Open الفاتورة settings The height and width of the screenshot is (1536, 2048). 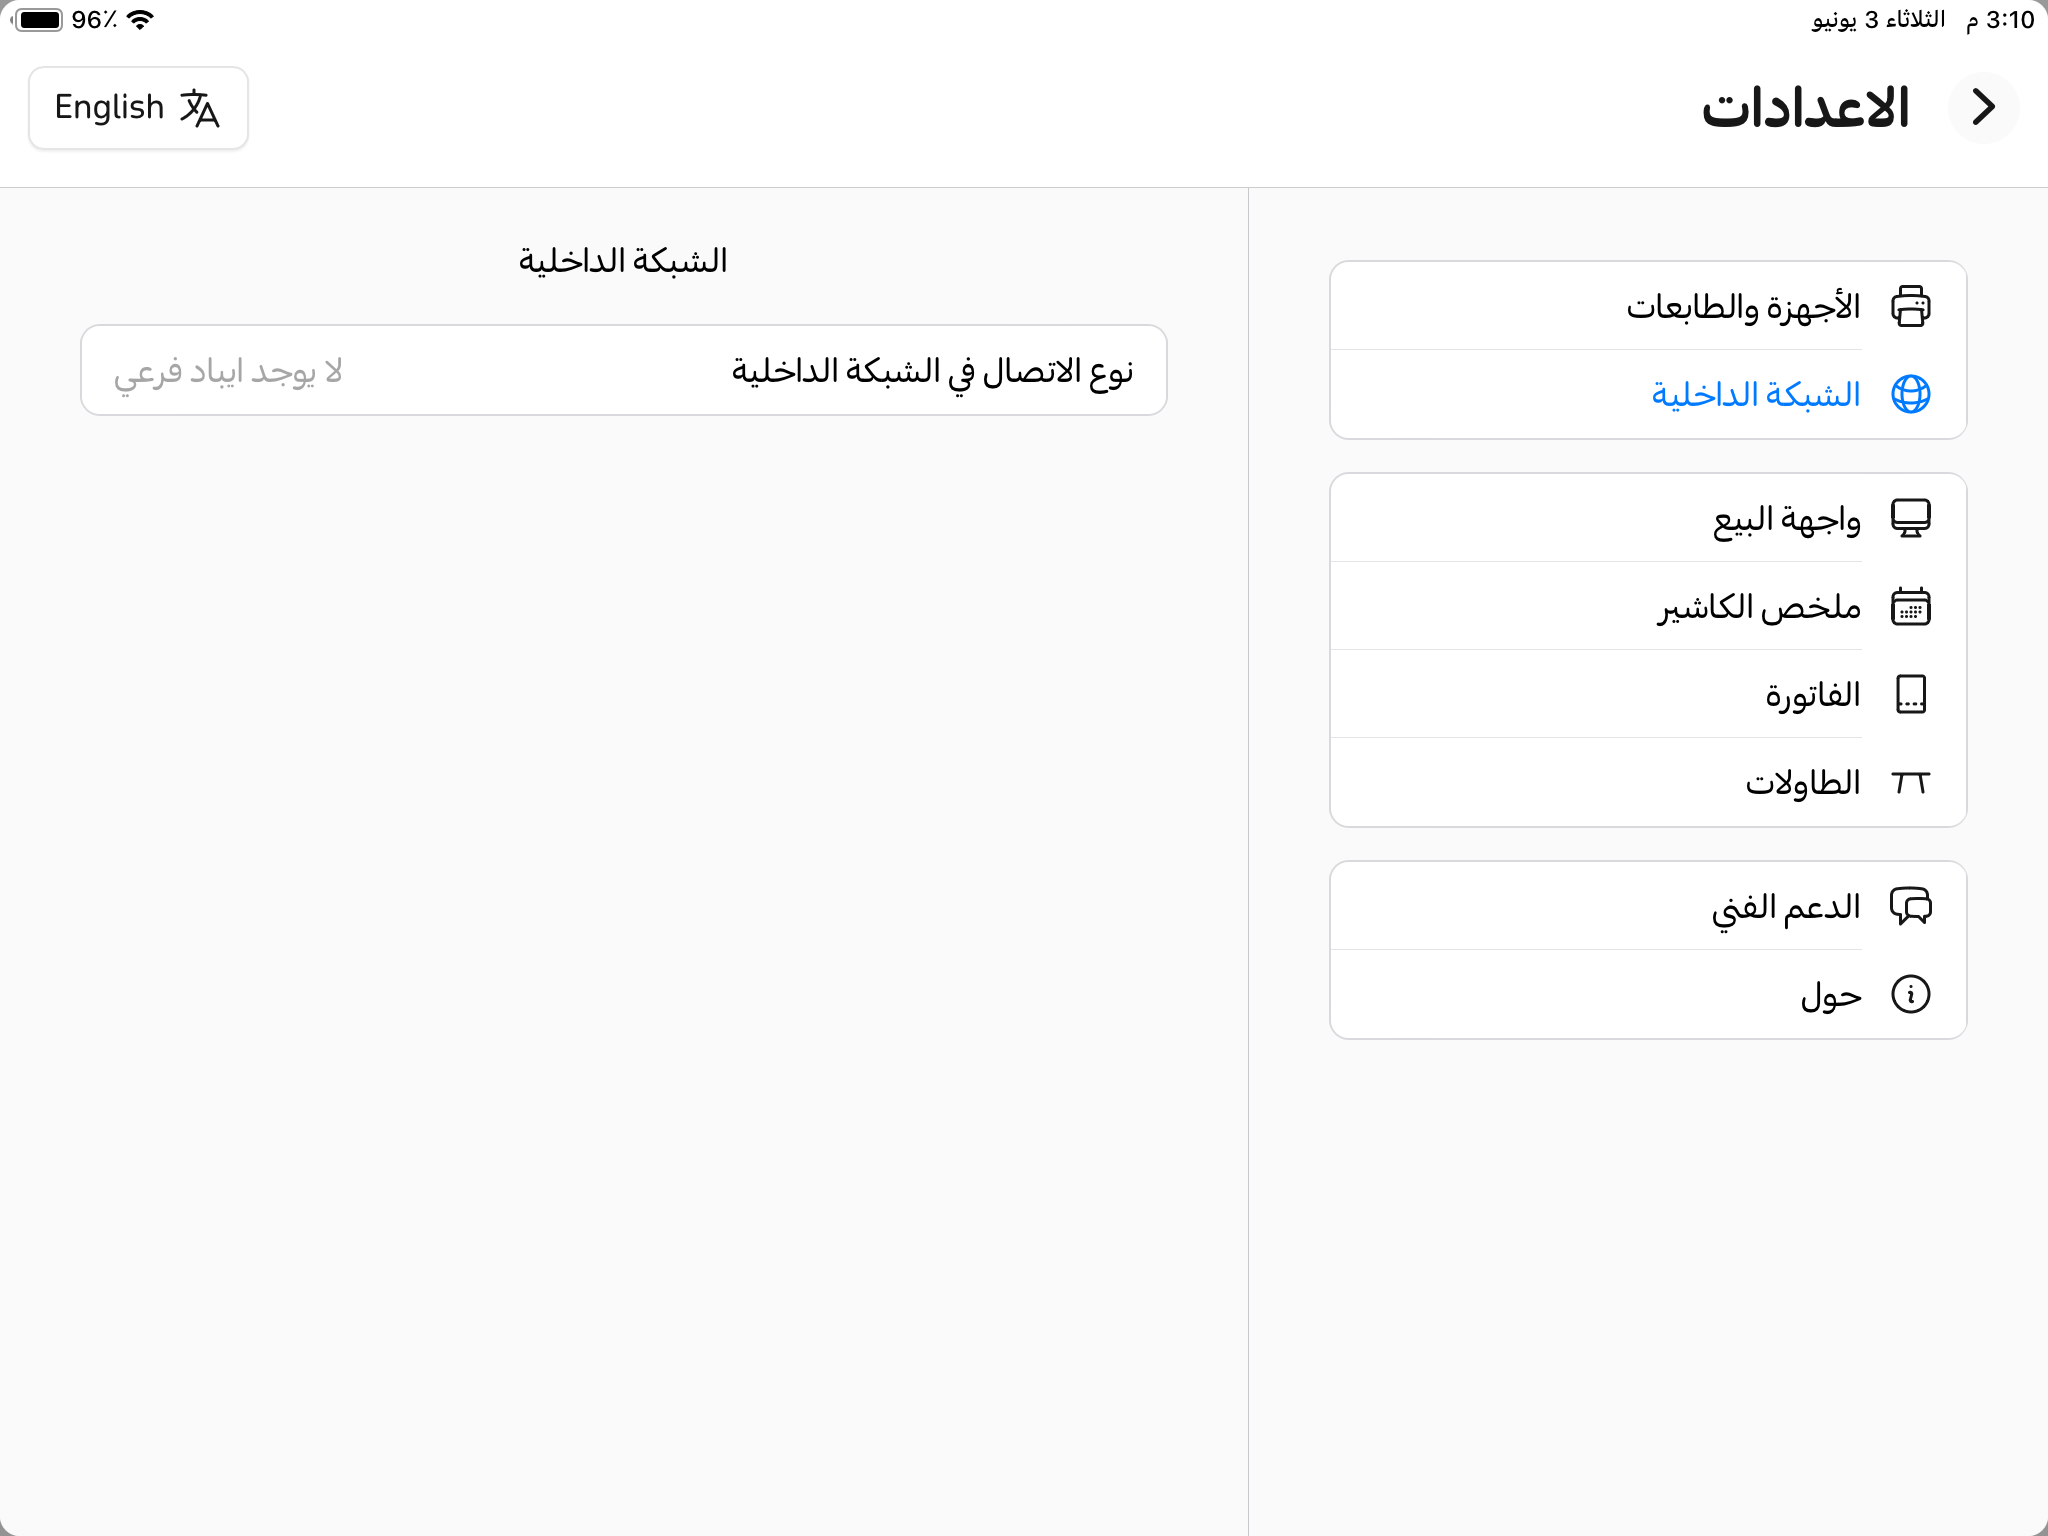click(1648, 694)
